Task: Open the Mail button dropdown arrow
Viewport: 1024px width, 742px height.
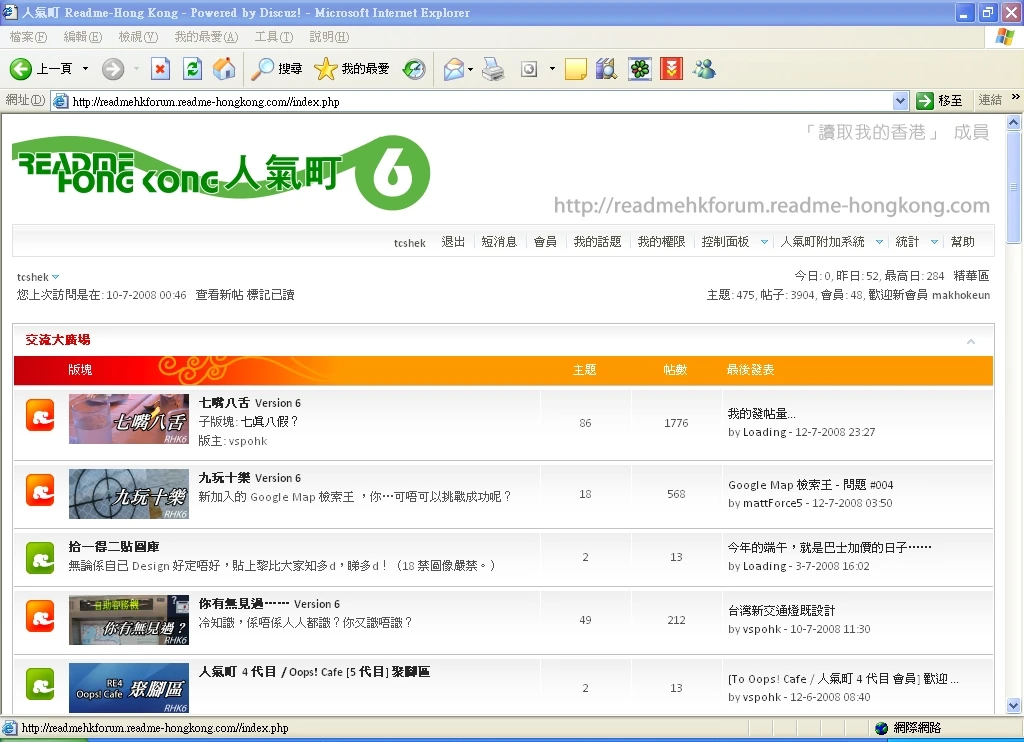Action: (470, 69)
